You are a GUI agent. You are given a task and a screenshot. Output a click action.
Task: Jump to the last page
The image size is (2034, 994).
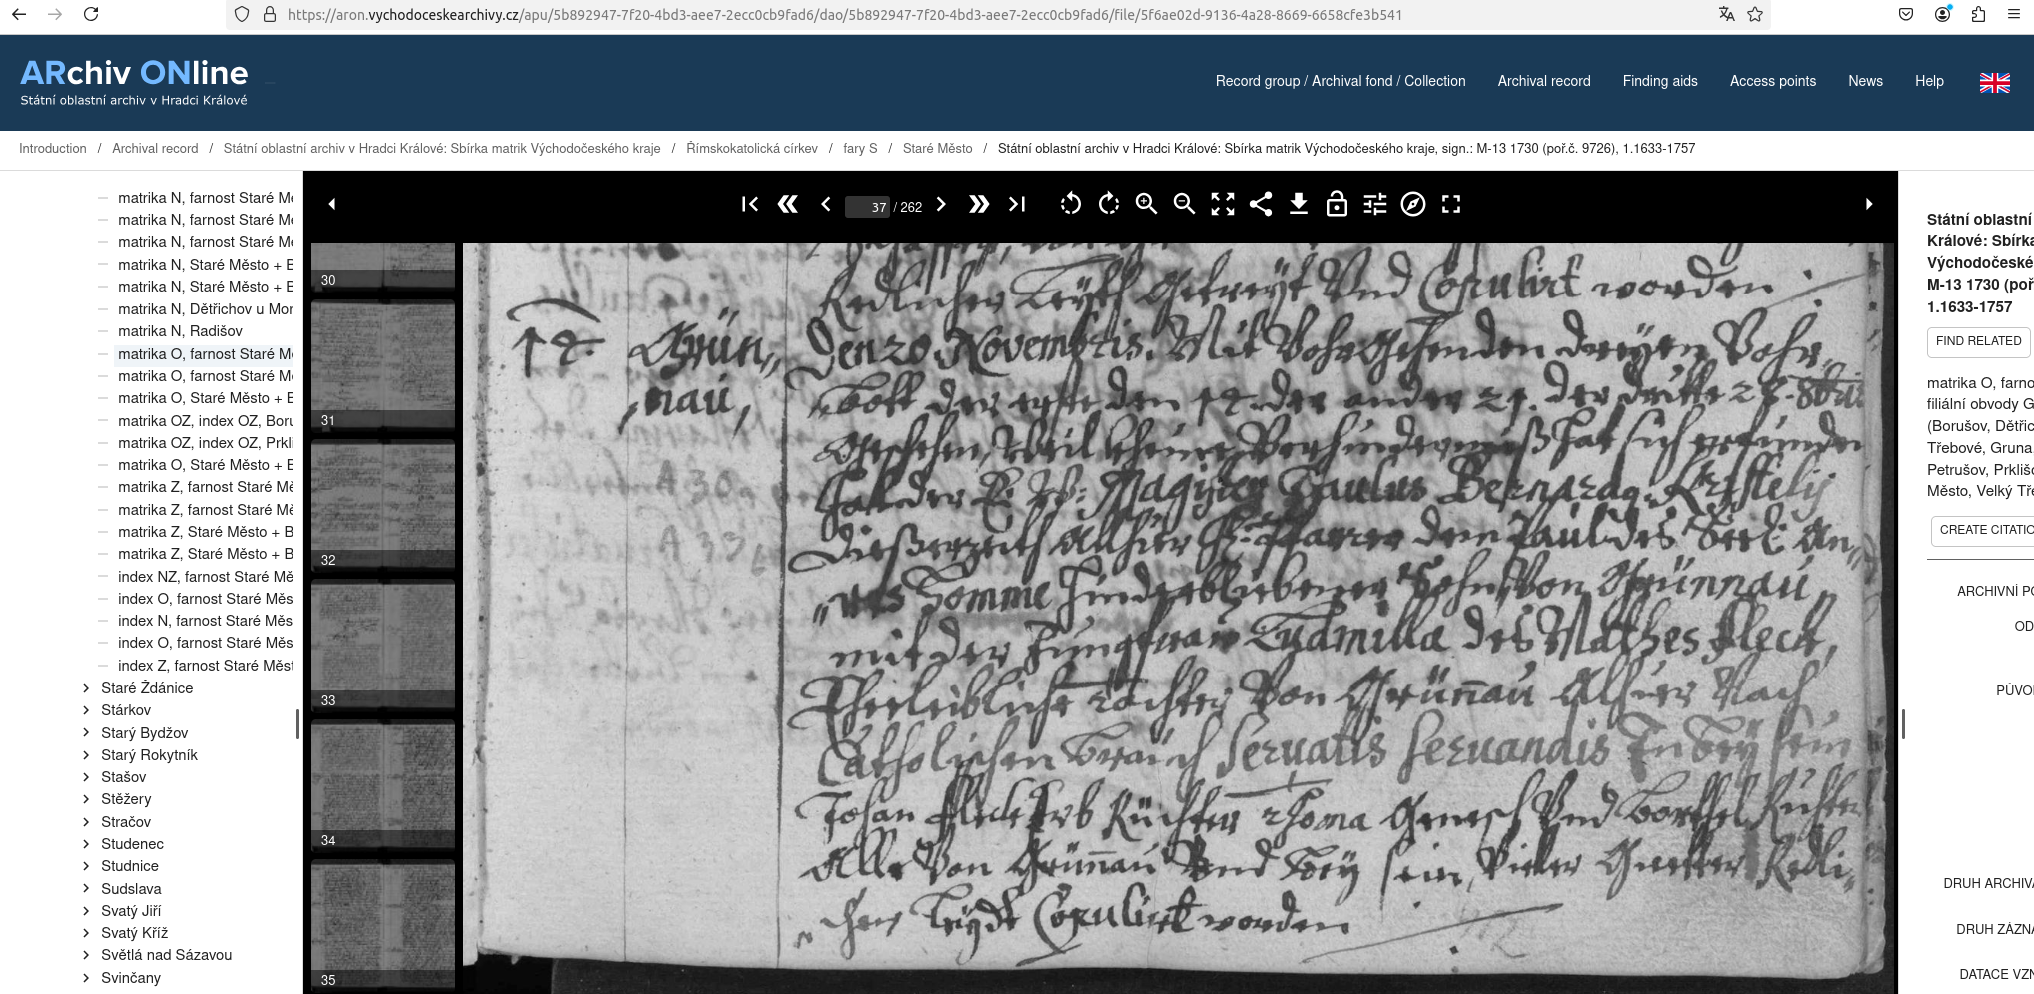coord(1017,204)
